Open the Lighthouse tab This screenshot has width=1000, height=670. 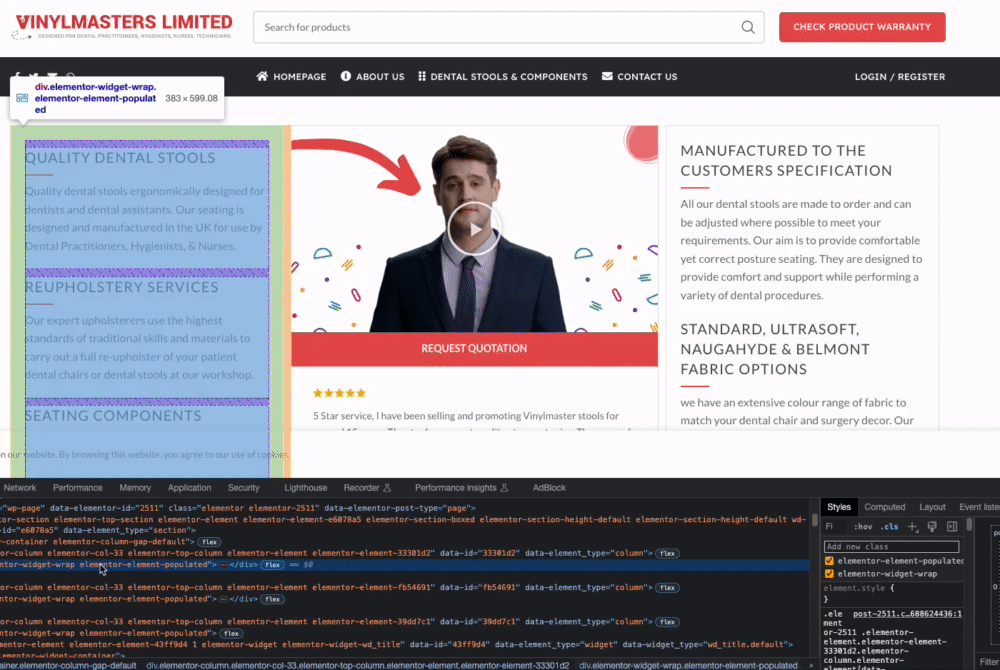[x=305, y=488]
